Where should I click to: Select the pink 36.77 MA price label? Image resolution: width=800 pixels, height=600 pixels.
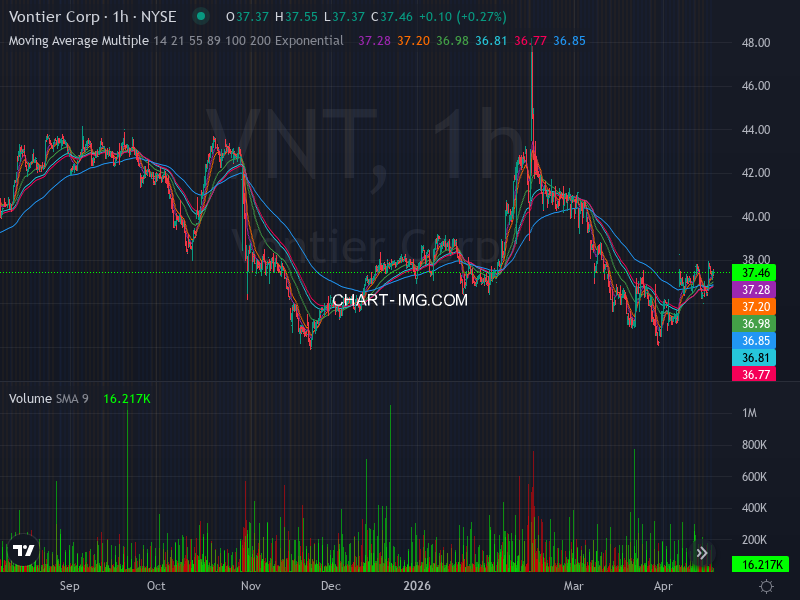[x=756, y=374]
